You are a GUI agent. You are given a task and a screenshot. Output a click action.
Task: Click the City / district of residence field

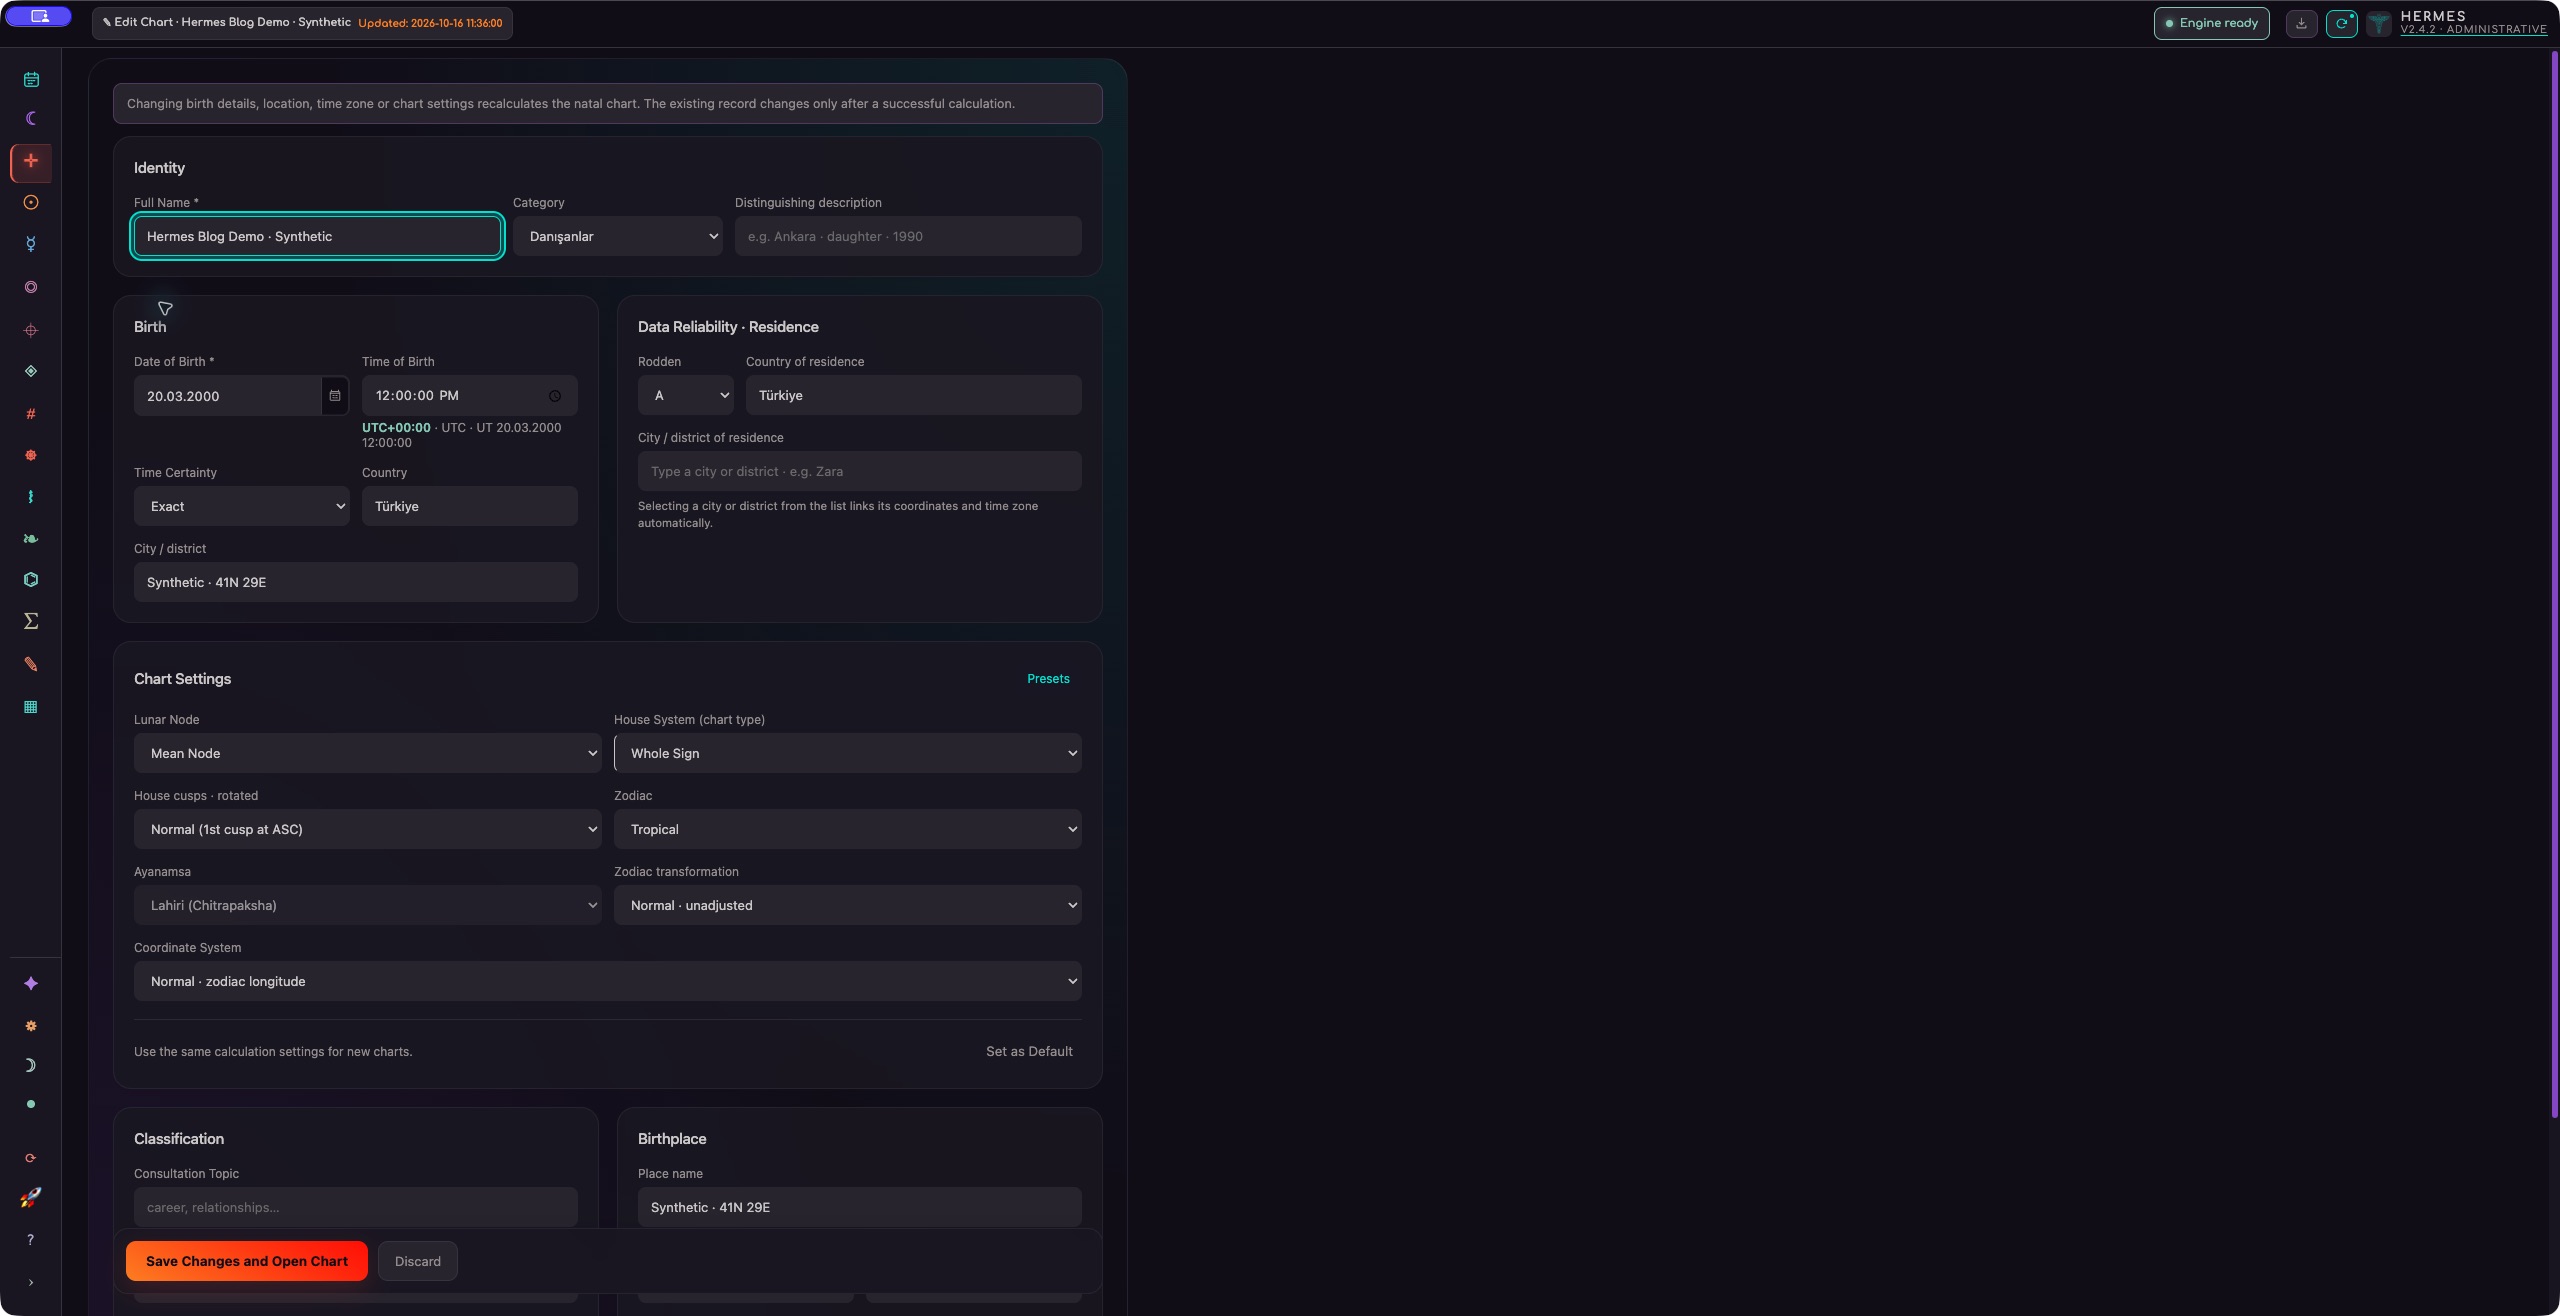[x=859, y=471]
